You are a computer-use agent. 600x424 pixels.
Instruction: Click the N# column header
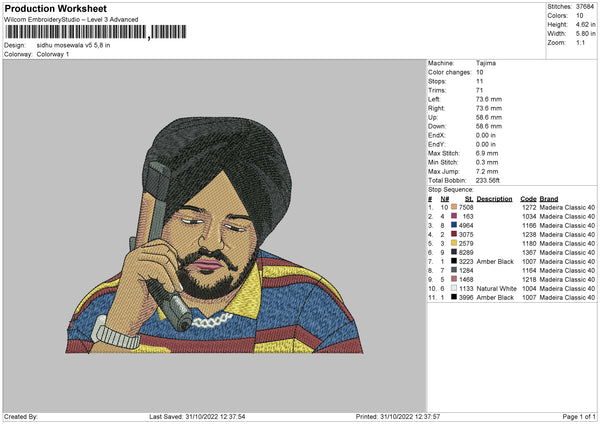pos(444,199)
